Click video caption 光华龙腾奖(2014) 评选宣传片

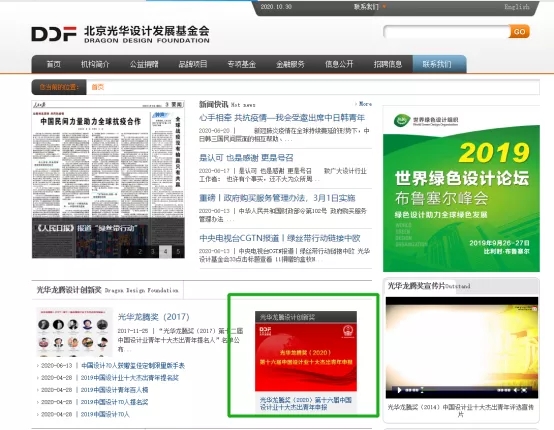tap(461, 411)
